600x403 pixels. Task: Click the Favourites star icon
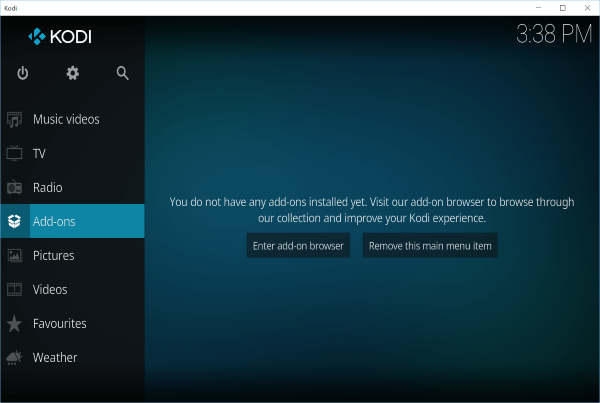(15, 324)
